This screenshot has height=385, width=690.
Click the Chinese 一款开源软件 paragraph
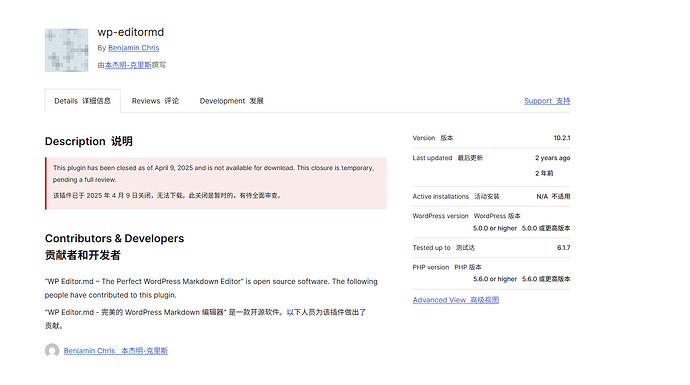click(206, 319)
